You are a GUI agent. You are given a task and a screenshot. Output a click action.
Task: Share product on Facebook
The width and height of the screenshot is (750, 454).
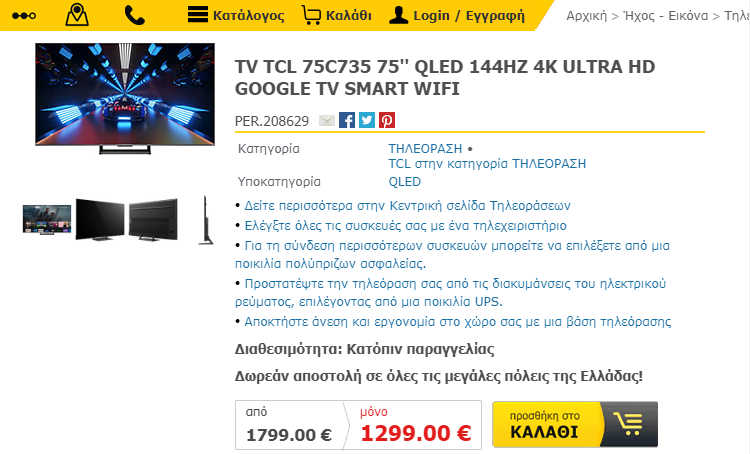pyautogui.click(x=347, y=120)
